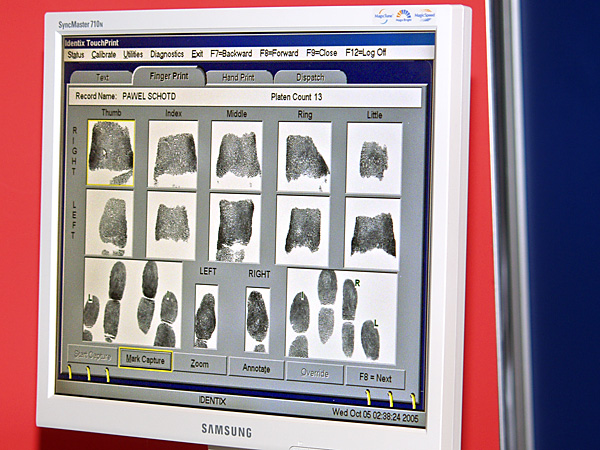Open the Utilities menu

(x=133, y=54)
